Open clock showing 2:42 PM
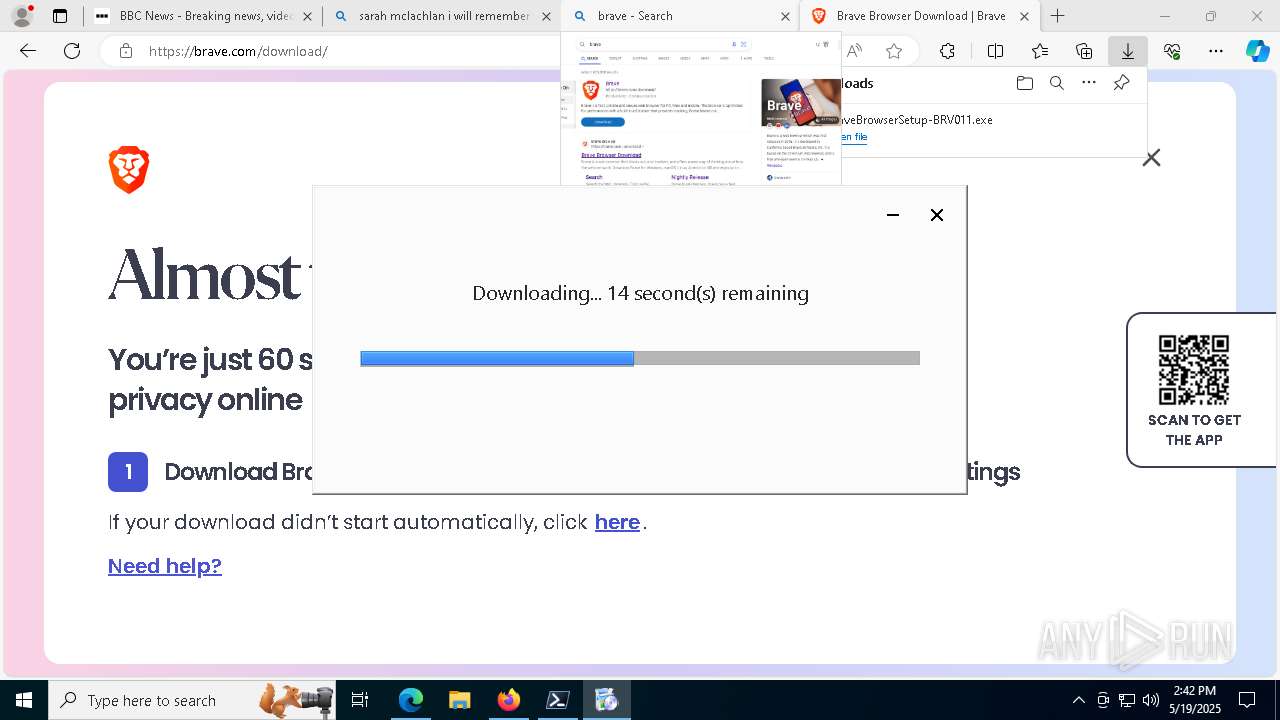Screen dimensions: 1280x720 (x=1195, y=700)
